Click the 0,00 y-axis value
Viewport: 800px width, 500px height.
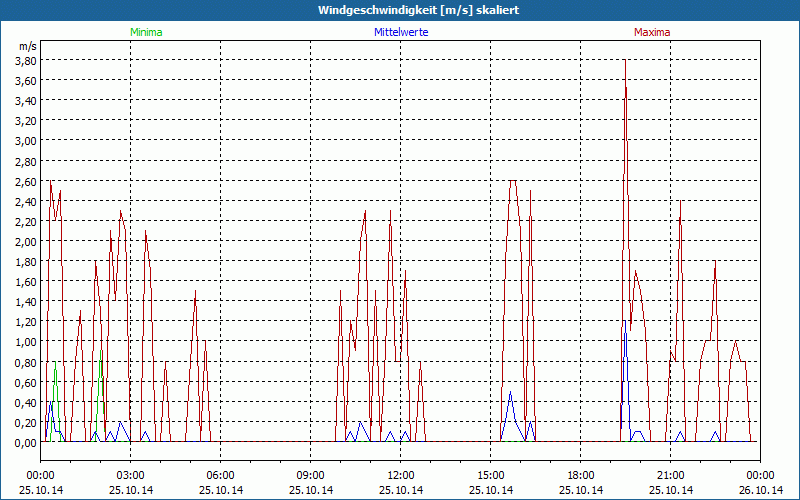[26, 443]
